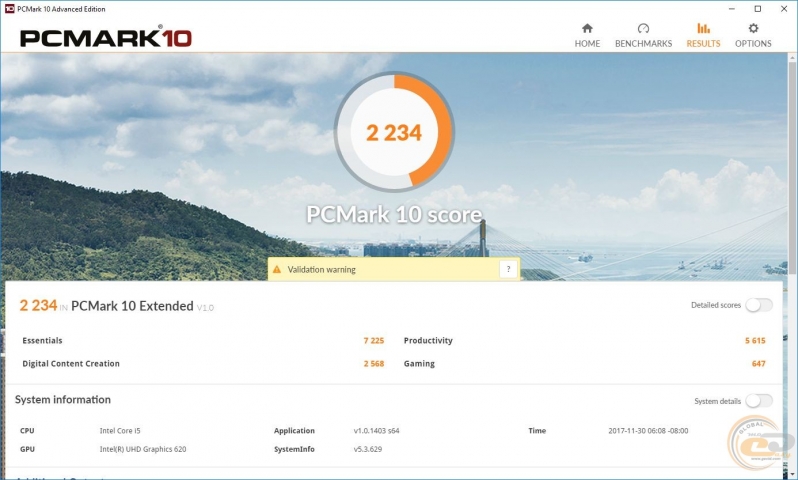Click the Gaming score value 647
The height and width of the screenshot is (480, 798).
(x=758, y=364)
